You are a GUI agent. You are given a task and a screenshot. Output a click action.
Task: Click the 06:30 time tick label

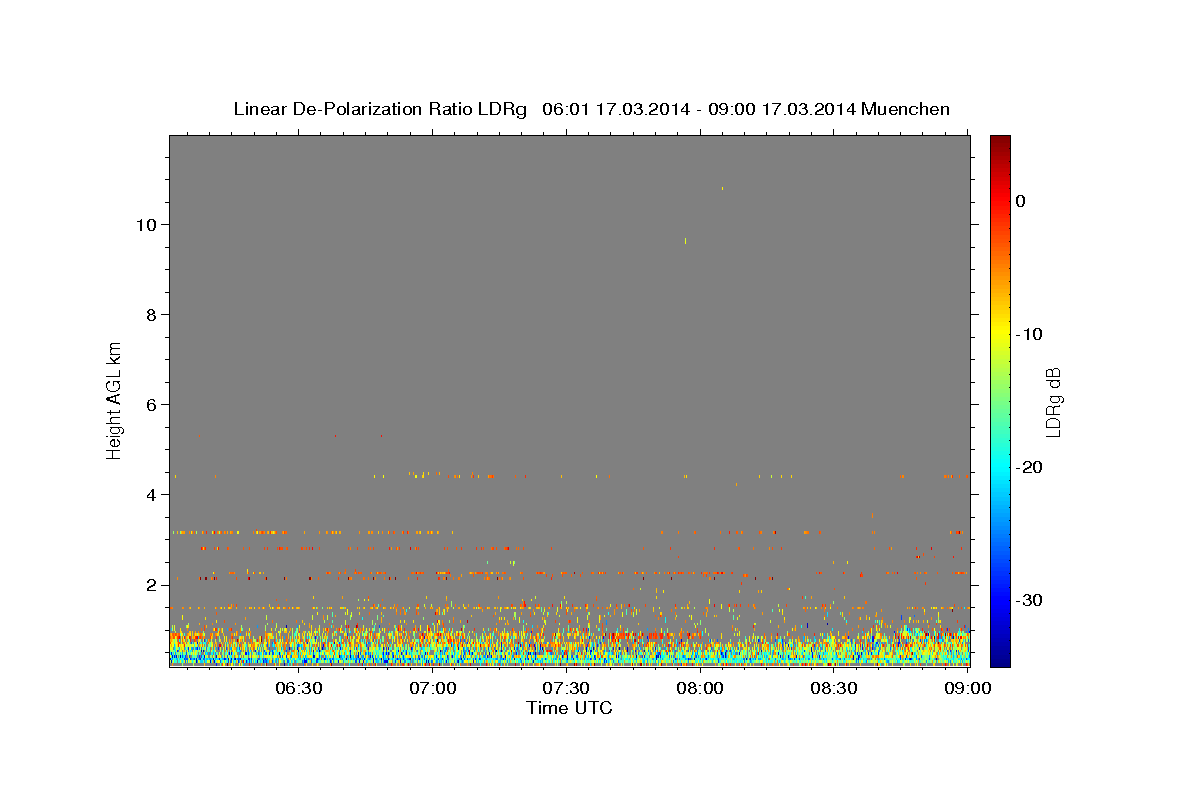point(299,688)
